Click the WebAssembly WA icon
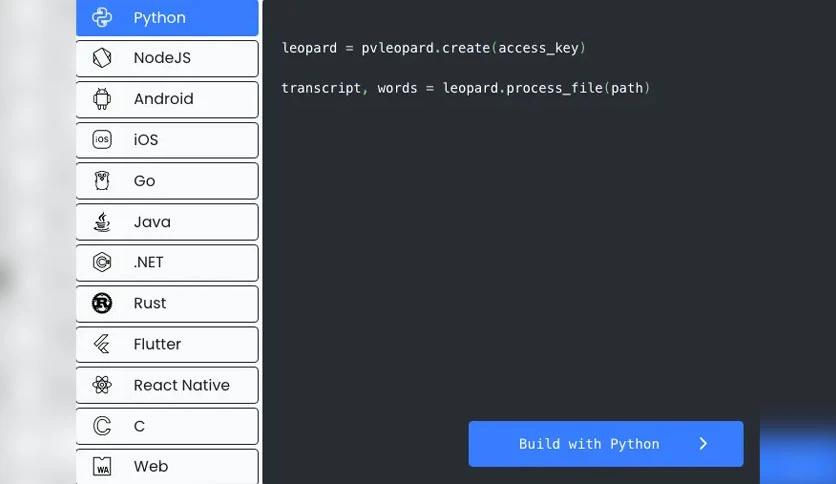Screen dimensions: 836x484 pos(102,466)
